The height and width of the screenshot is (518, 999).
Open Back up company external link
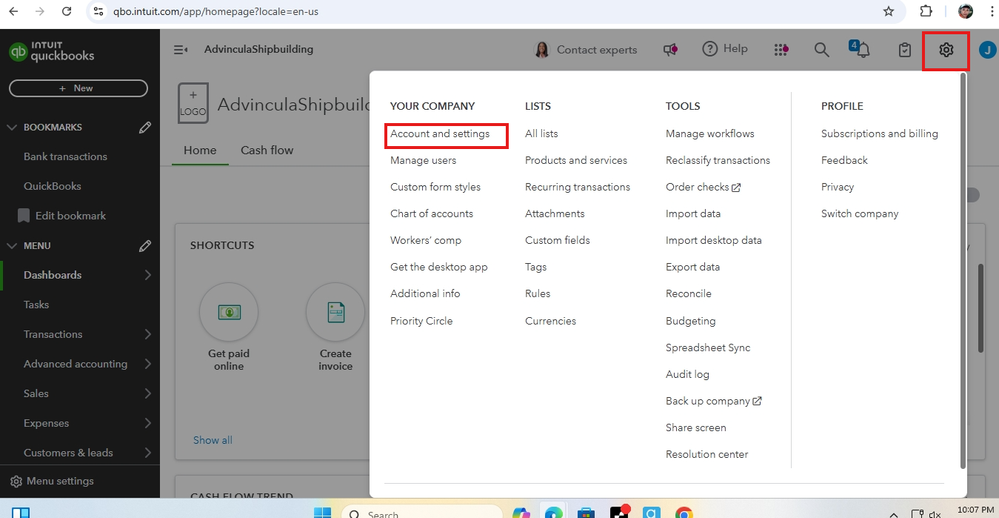(x=714, y=401)
